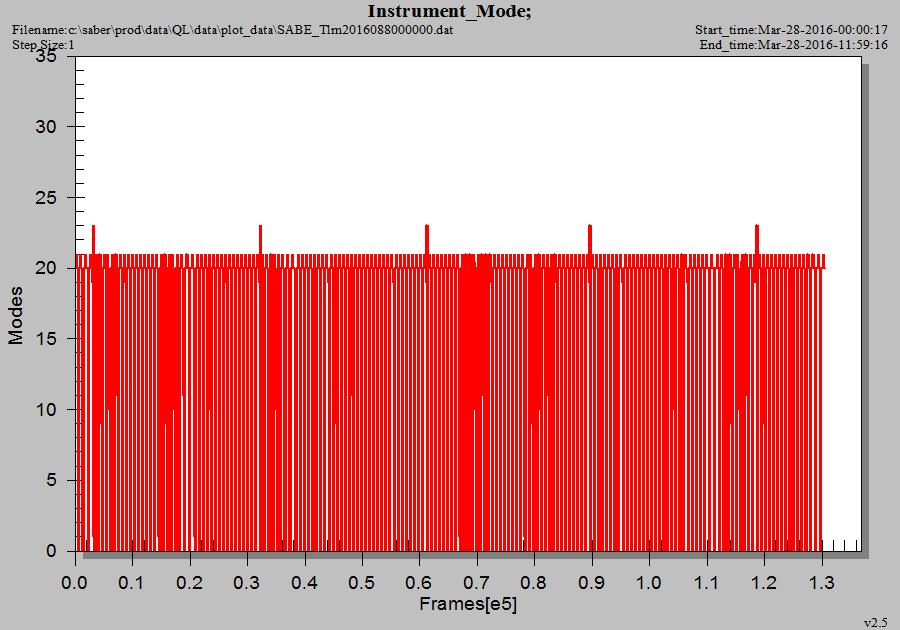Image resolution: width=900 pixels, height=630 pixels.
Task: Click y-axis tick value 5
Action: (x=52, y=480)
